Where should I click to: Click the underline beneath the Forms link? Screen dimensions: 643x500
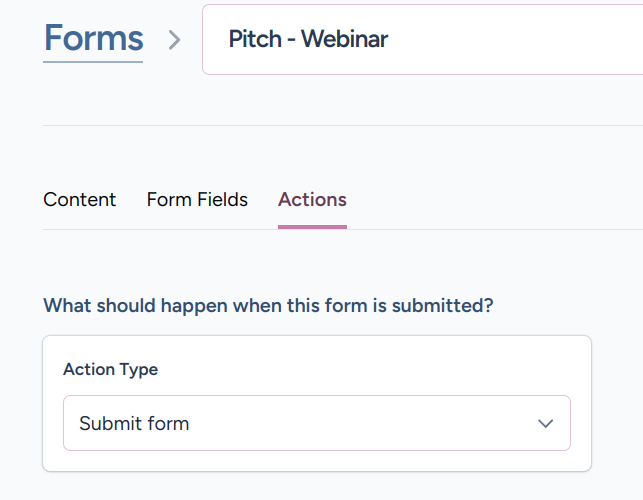tap(93, 62)
